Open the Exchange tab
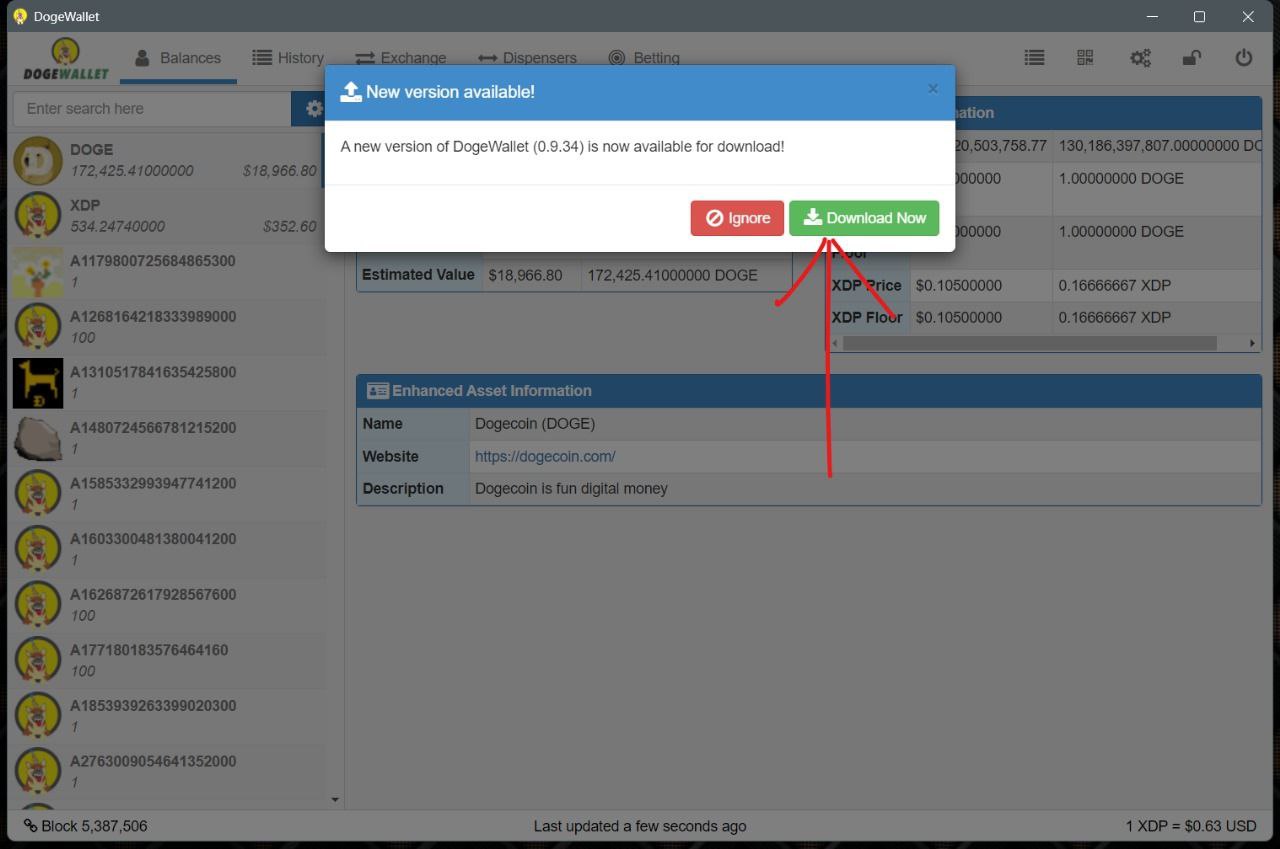This screenshot has width=1280, height=849. [x=400, y=58]
